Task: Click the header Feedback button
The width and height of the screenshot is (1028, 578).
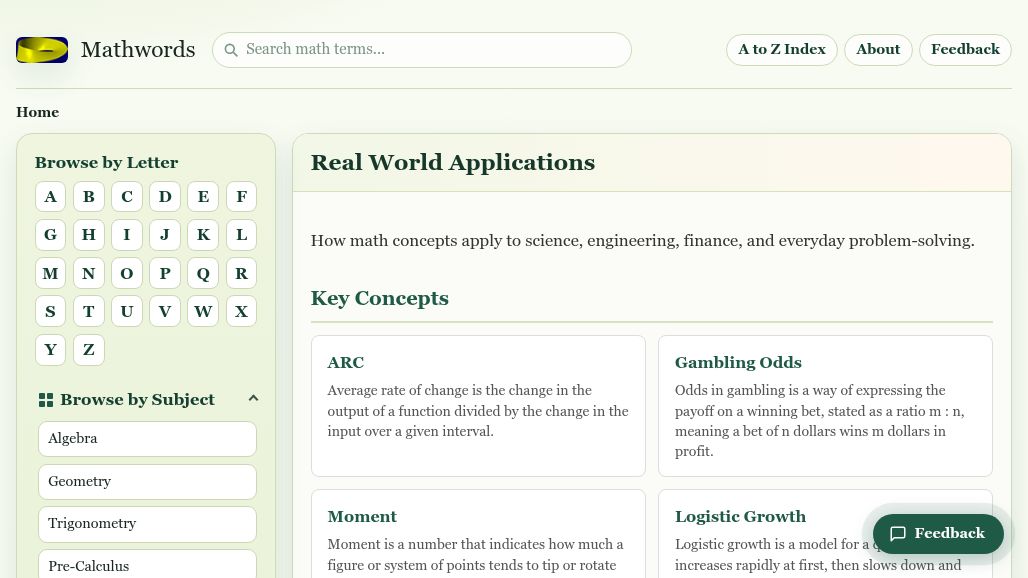Action: click(964, 50)
